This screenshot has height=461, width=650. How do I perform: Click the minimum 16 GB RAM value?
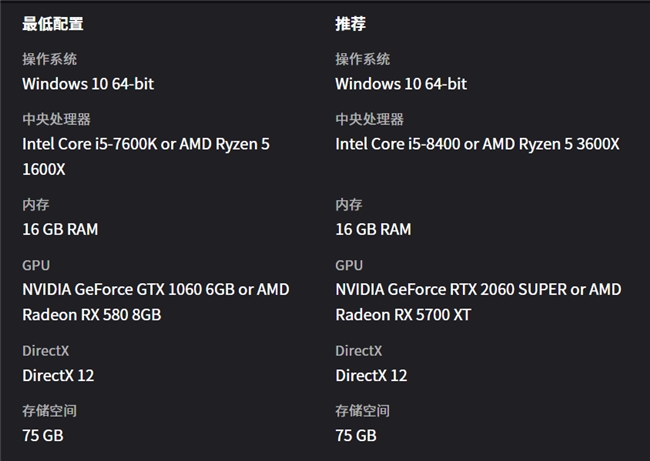(60, 229)
